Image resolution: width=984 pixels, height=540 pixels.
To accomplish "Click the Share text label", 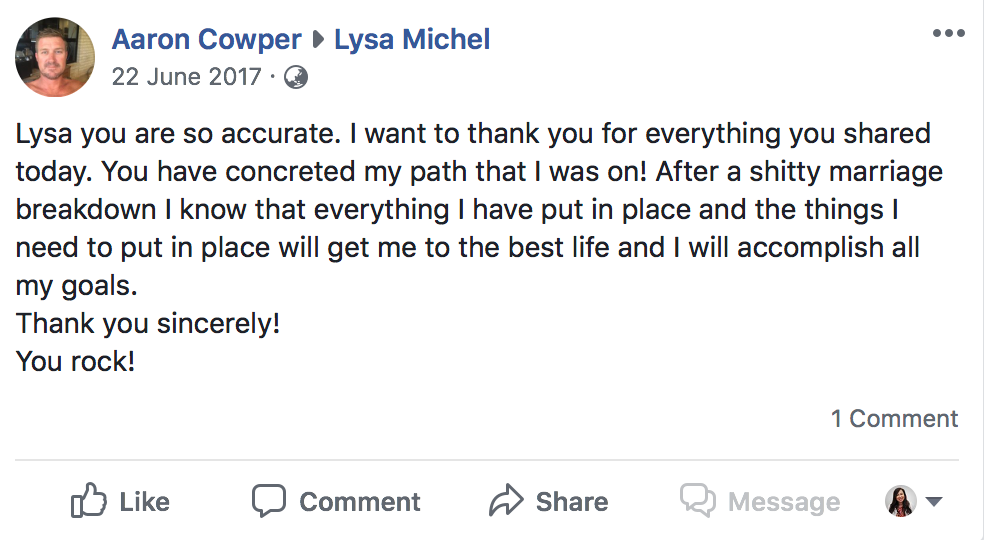I will pyautogui.click(x=572, y=502).
